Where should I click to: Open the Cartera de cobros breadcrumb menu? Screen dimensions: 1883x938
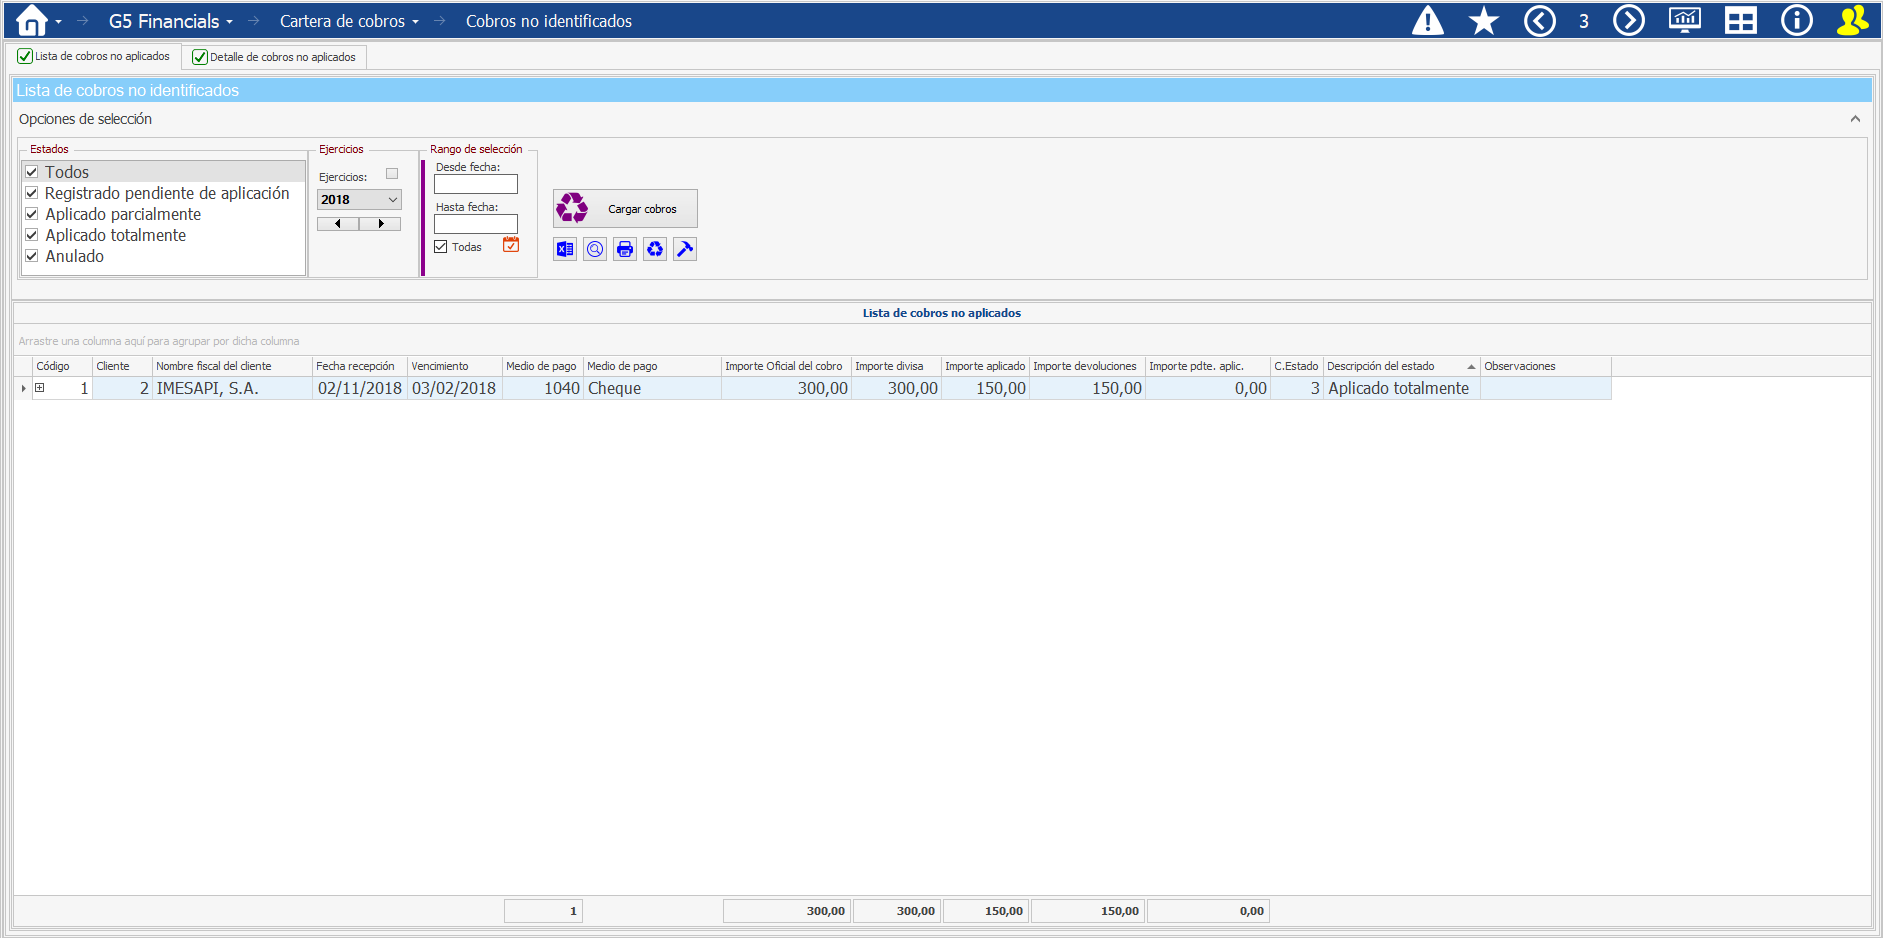pos(348,21)
